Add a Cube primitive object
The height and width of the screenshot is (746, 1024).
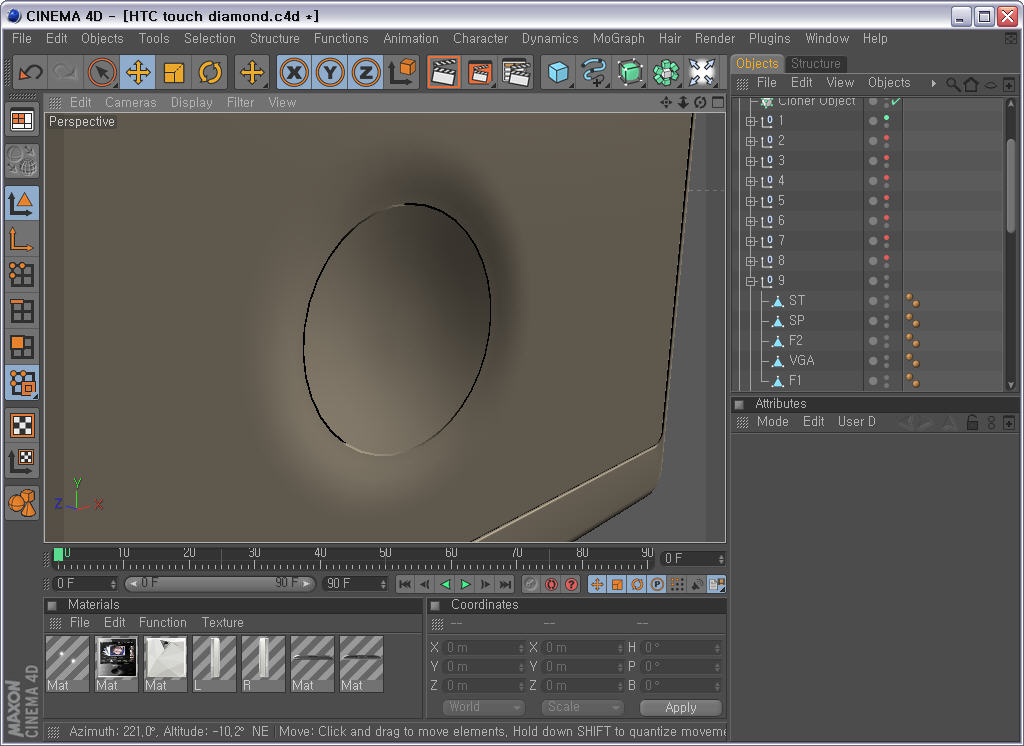point(558,72)
